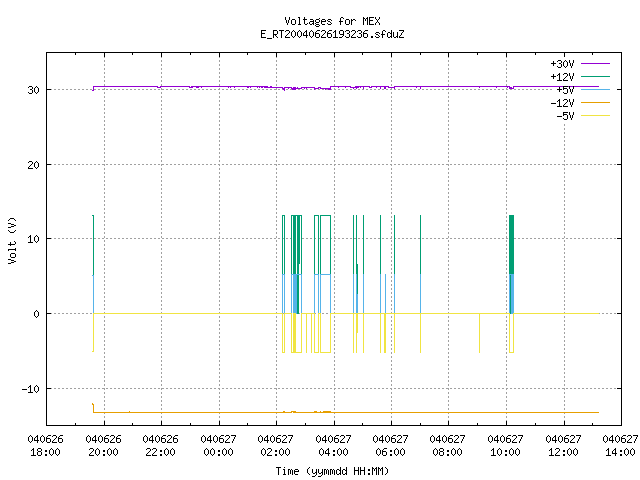This screenshot has width=640, height=480.
Task: Click the x-axis tick '040627 06:00'
Action: pyautogui.click(x=391, y=446)
